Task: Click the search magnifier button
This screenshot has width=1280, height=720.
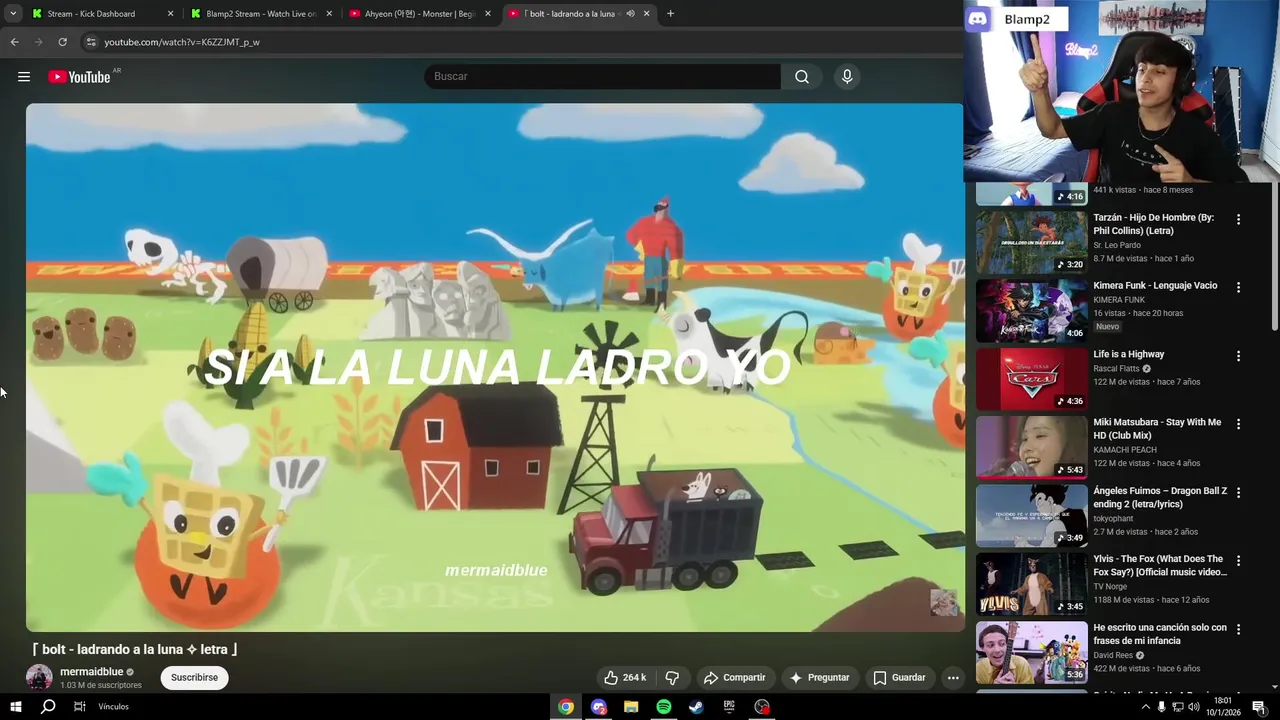Action: coord(802,77)
